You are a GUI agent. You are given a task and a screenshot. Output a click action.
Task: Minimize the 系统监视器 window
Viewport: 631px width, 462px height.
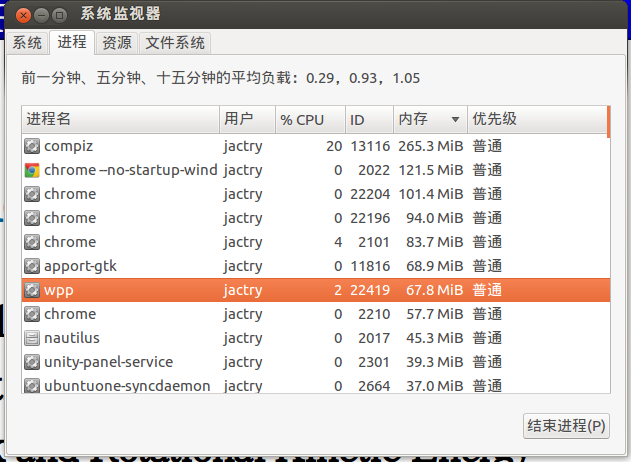point(41,15)
